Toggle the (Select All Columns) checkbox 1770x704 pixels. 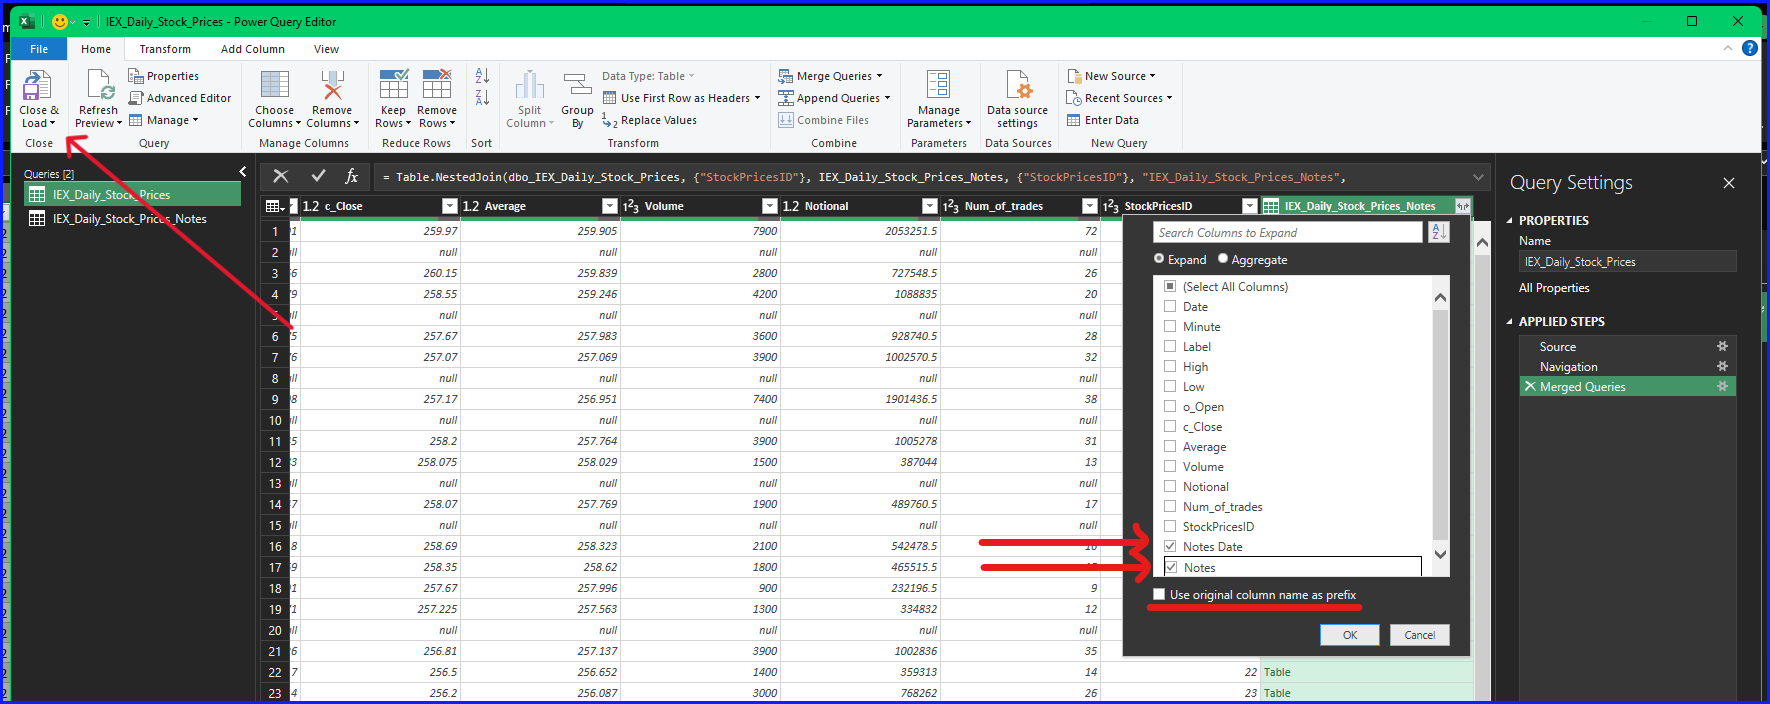pyautogui.click(x=1170, y=286)
